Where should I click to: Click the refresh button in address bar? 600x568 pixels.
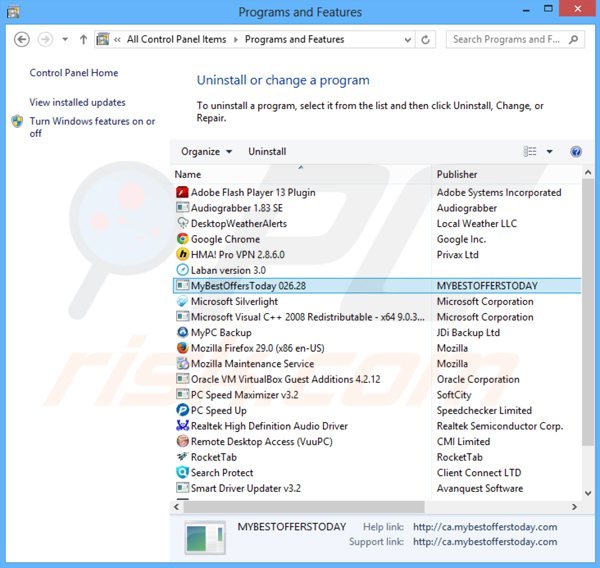coord(427,40)
